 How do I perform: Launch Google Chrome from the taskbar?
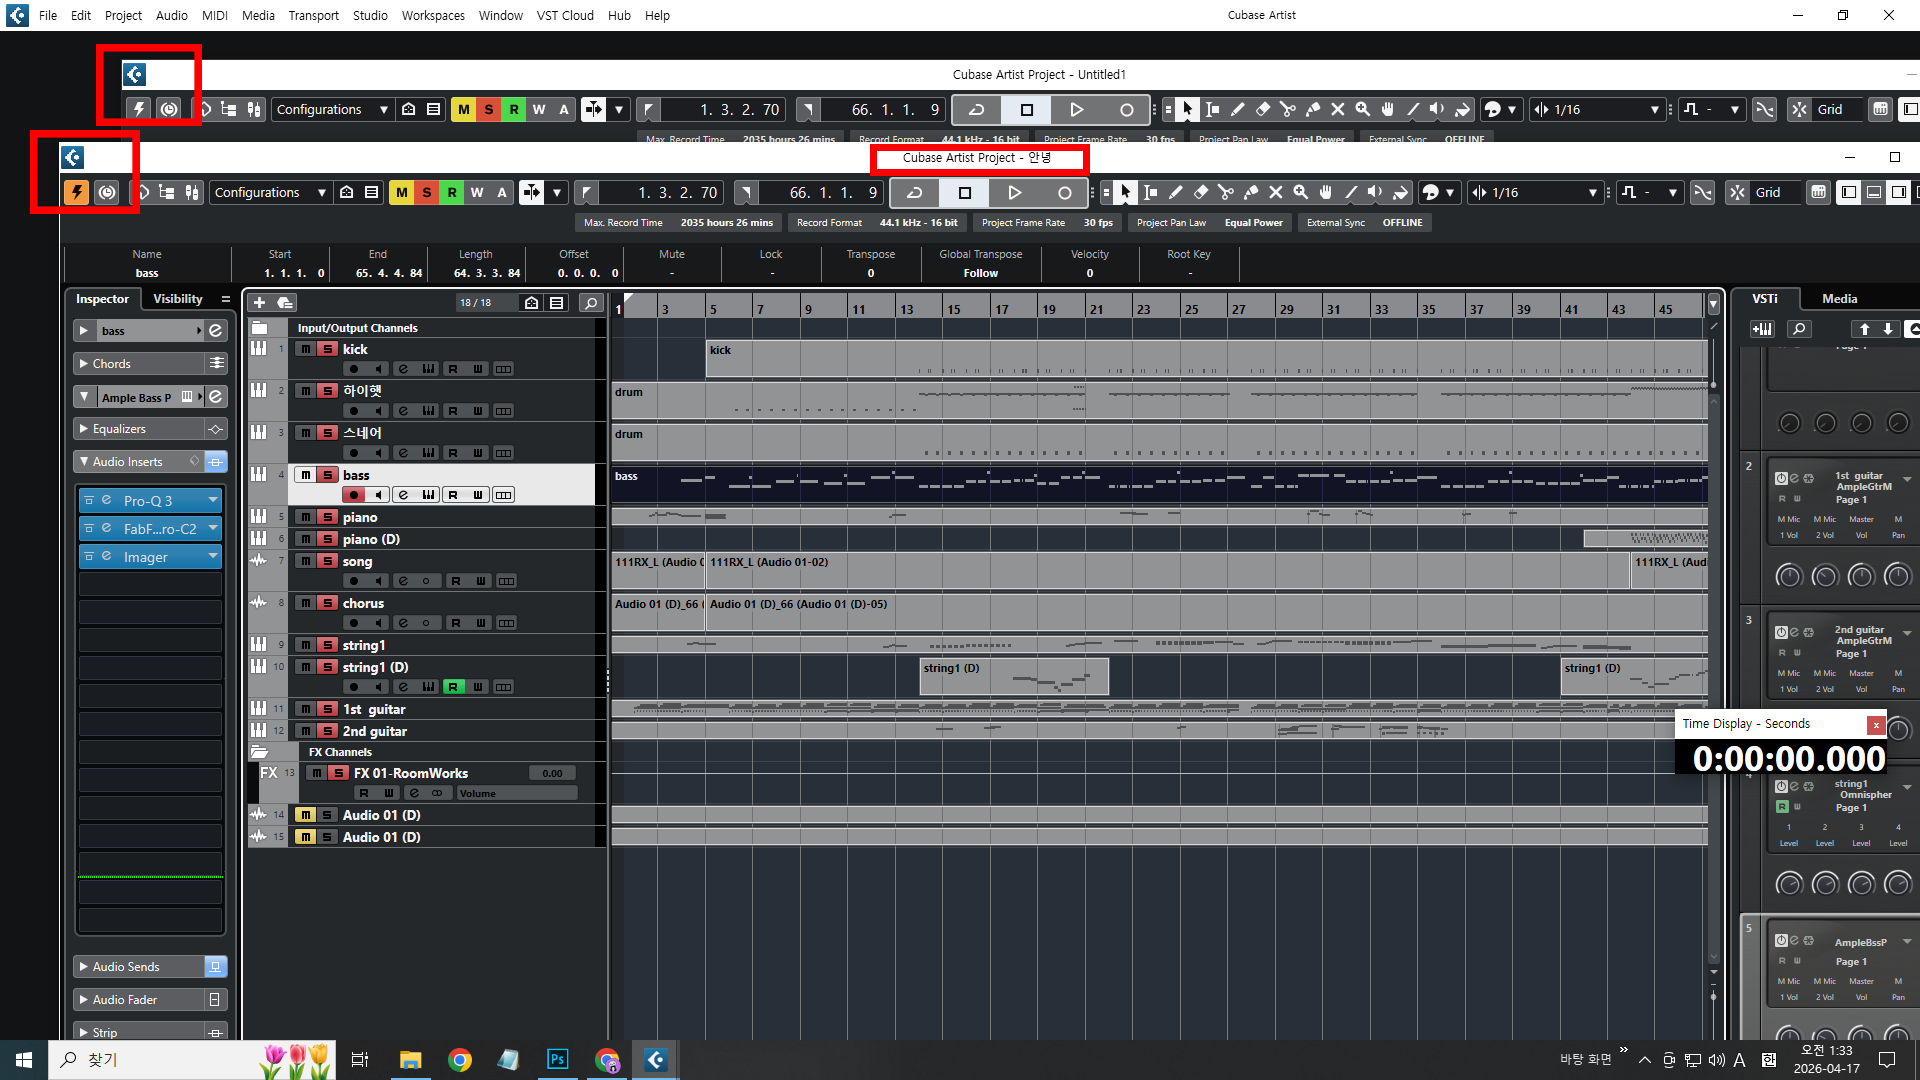click(x=459, y=1060)
